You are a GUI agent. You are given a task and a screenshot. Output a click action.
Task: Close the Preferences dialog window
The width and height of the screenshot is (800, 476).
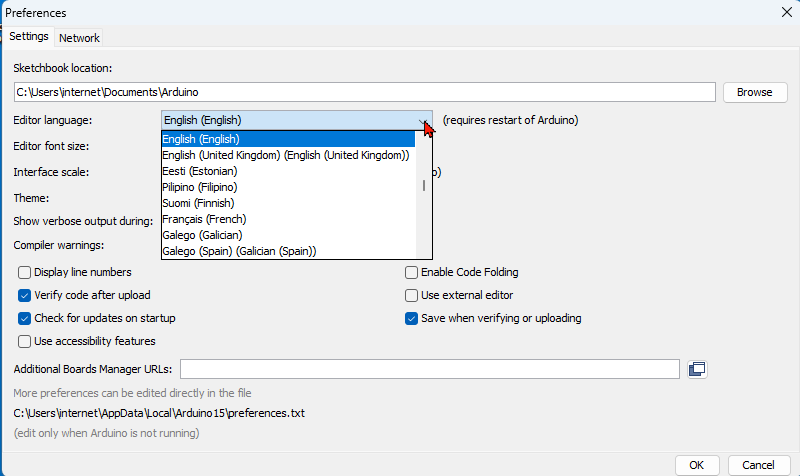click(784, 13)
